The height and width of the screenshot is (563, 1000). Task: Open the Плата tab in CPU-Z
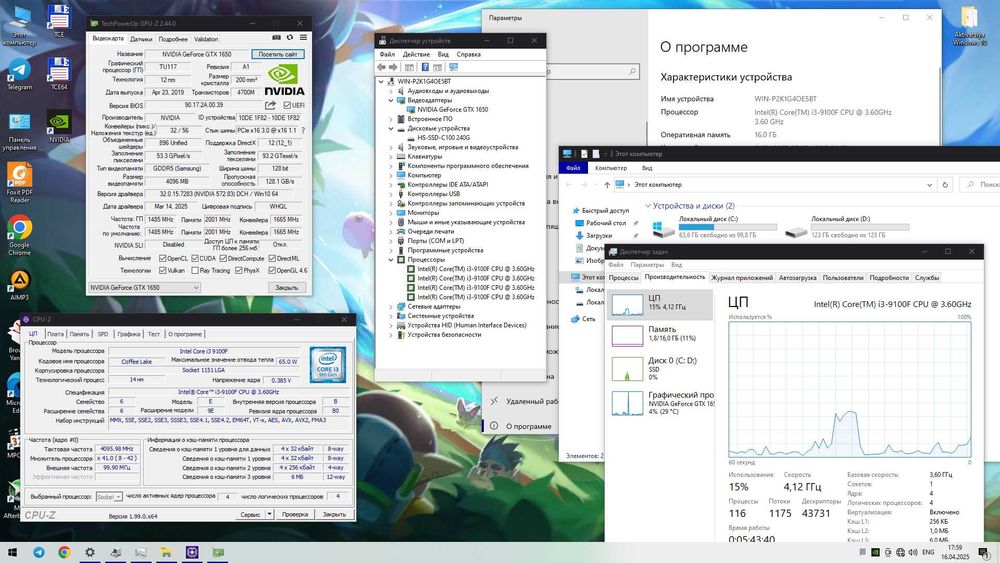tap(55, 334)
